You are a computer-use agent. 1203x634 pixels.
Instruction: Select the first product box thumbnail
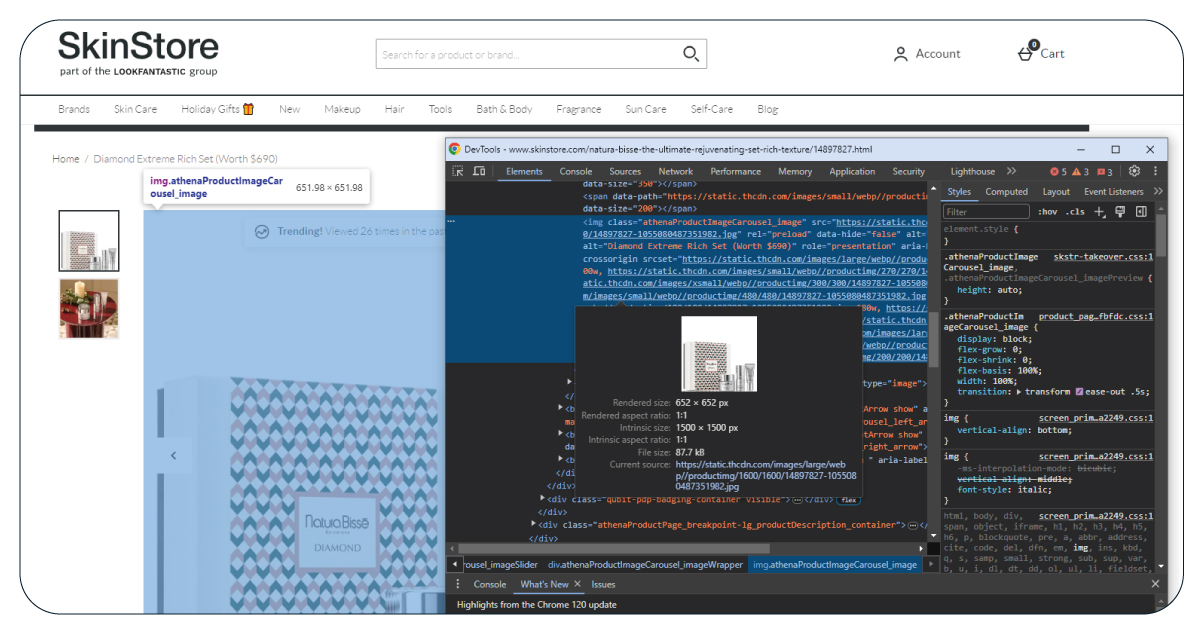coord(89,241)
